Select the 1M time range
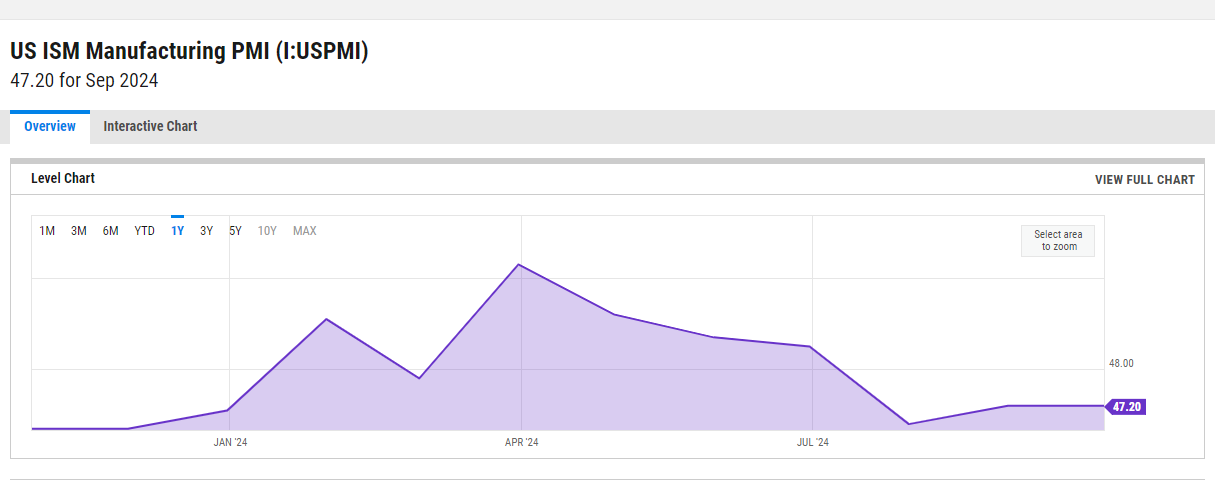Viewport: 1215px width, 480px height. click(47, 231)
